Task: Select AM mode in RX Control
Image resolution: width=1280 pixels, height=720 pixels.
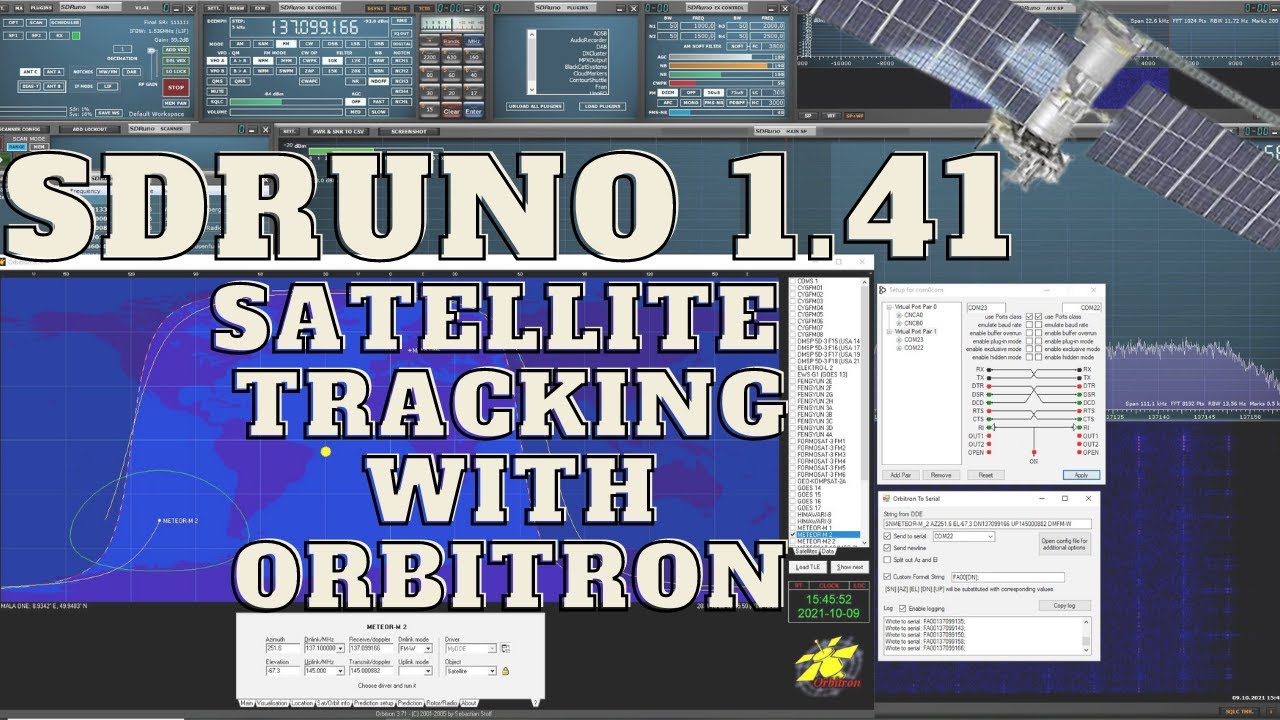Action: point(240,44)
